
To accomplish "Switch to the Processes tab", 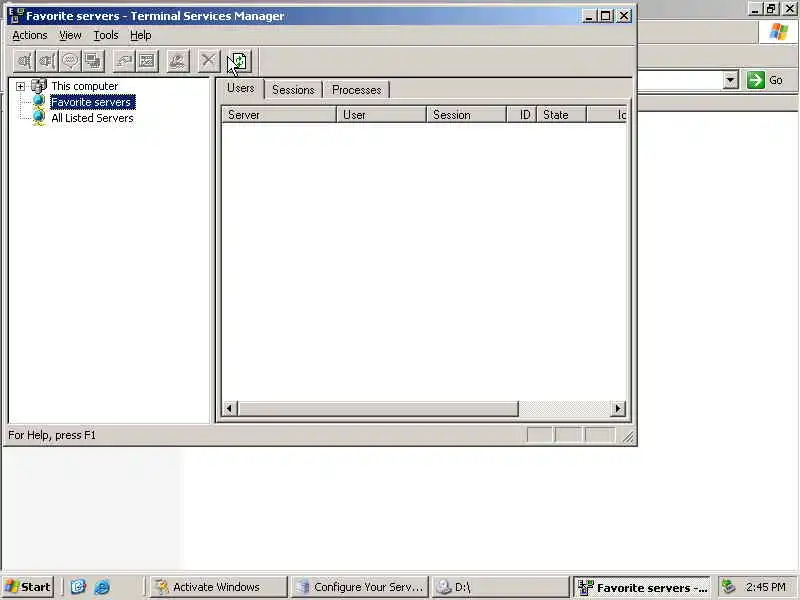I will [357, 90].
